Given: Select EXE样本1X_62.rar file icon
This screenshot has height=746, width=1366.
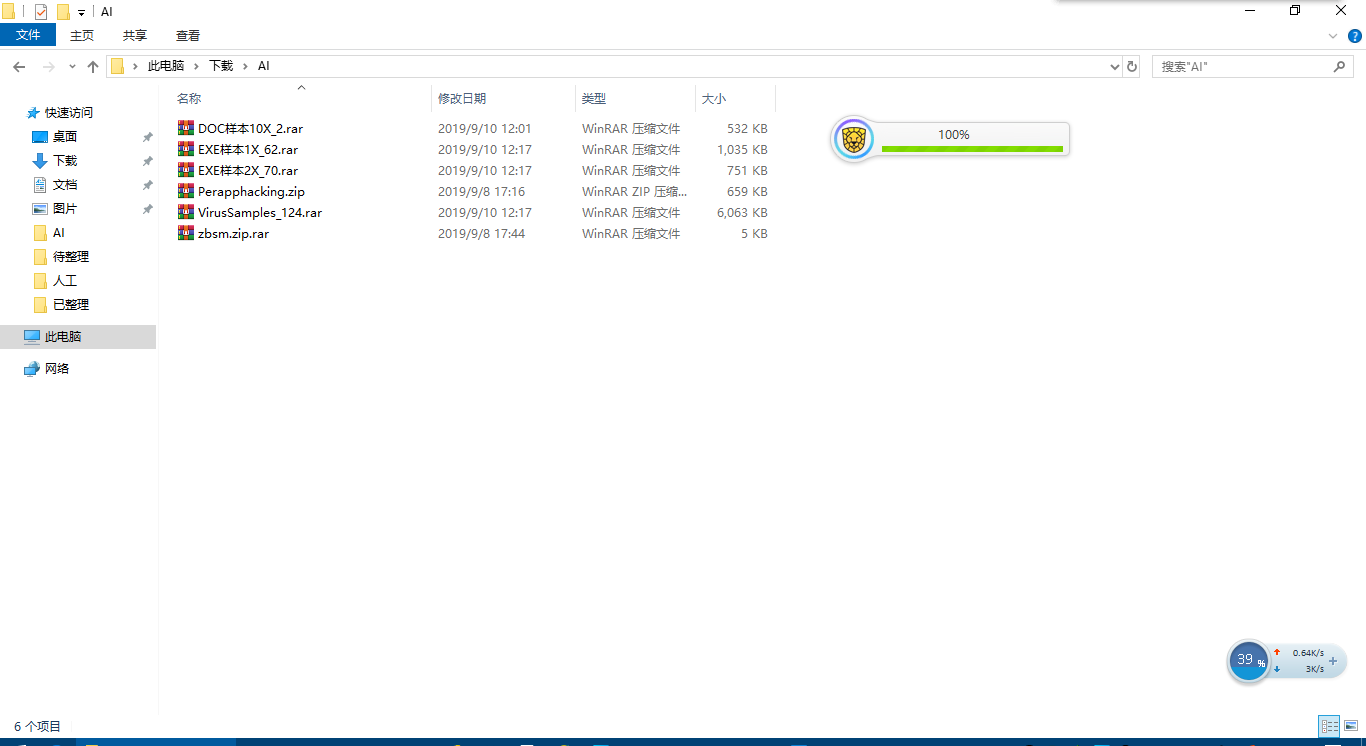Looking at the screenshot, I should (185, 149).
